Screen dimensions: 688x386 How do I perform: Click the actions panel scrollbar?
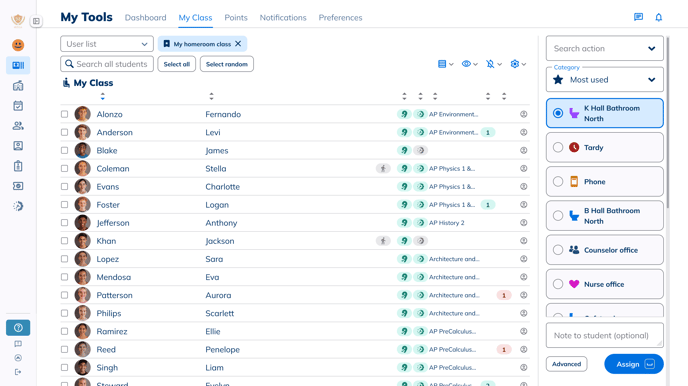pos(667,123)
